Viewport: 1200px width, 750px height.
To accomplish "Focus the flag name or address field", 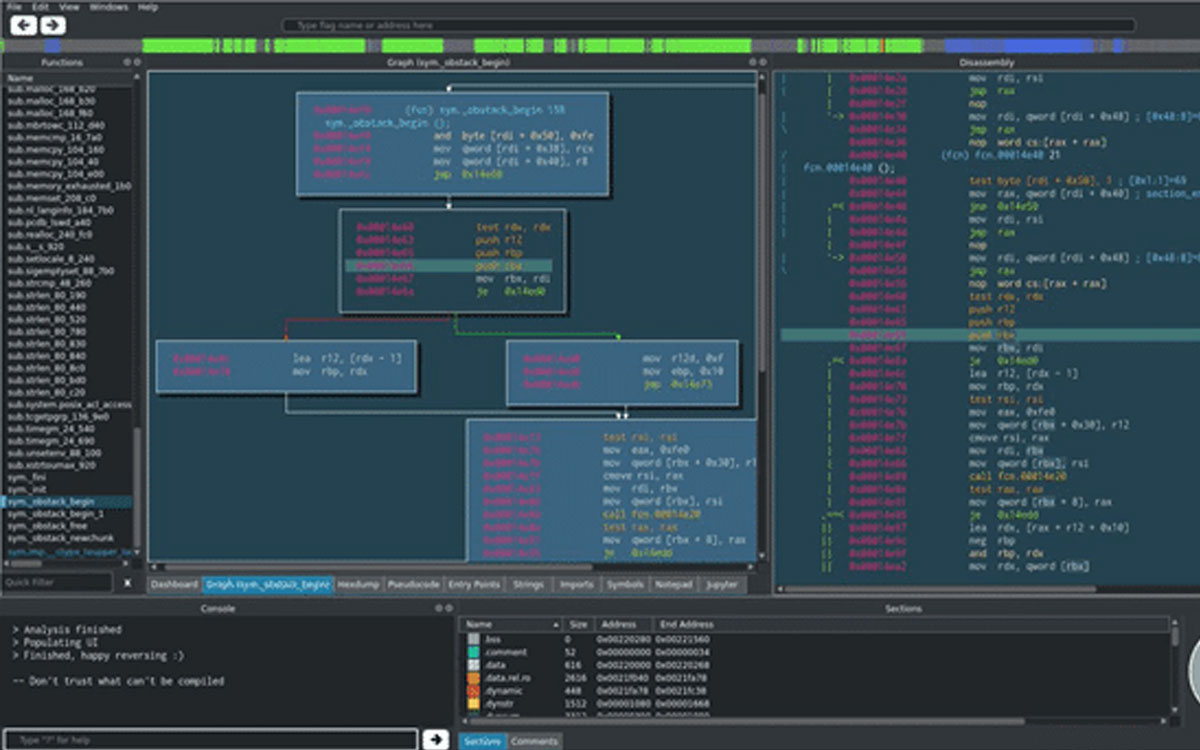I will [x=709, y=25].
